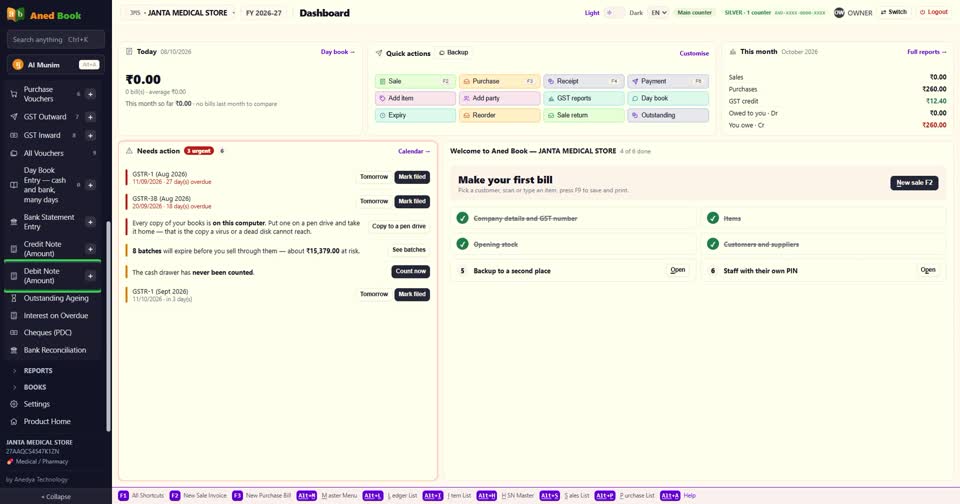Click the sidebar vertical scrollbar

click(x=108, y=326)
